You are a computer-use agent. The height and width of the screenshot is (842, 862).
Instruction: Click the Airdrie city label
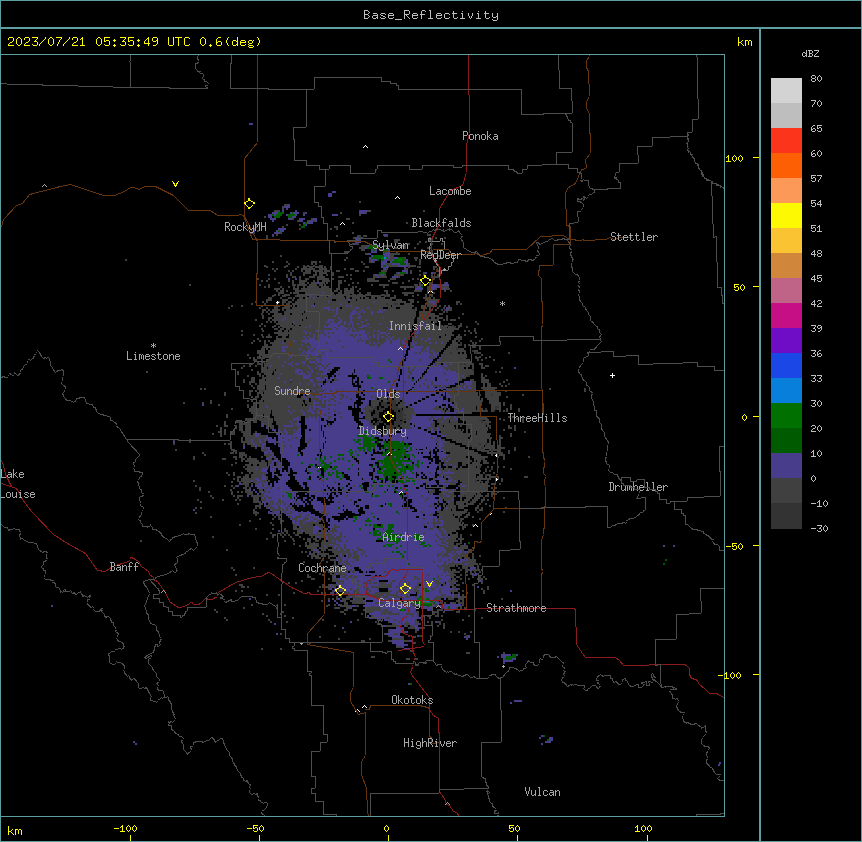(x=403, y=537)
